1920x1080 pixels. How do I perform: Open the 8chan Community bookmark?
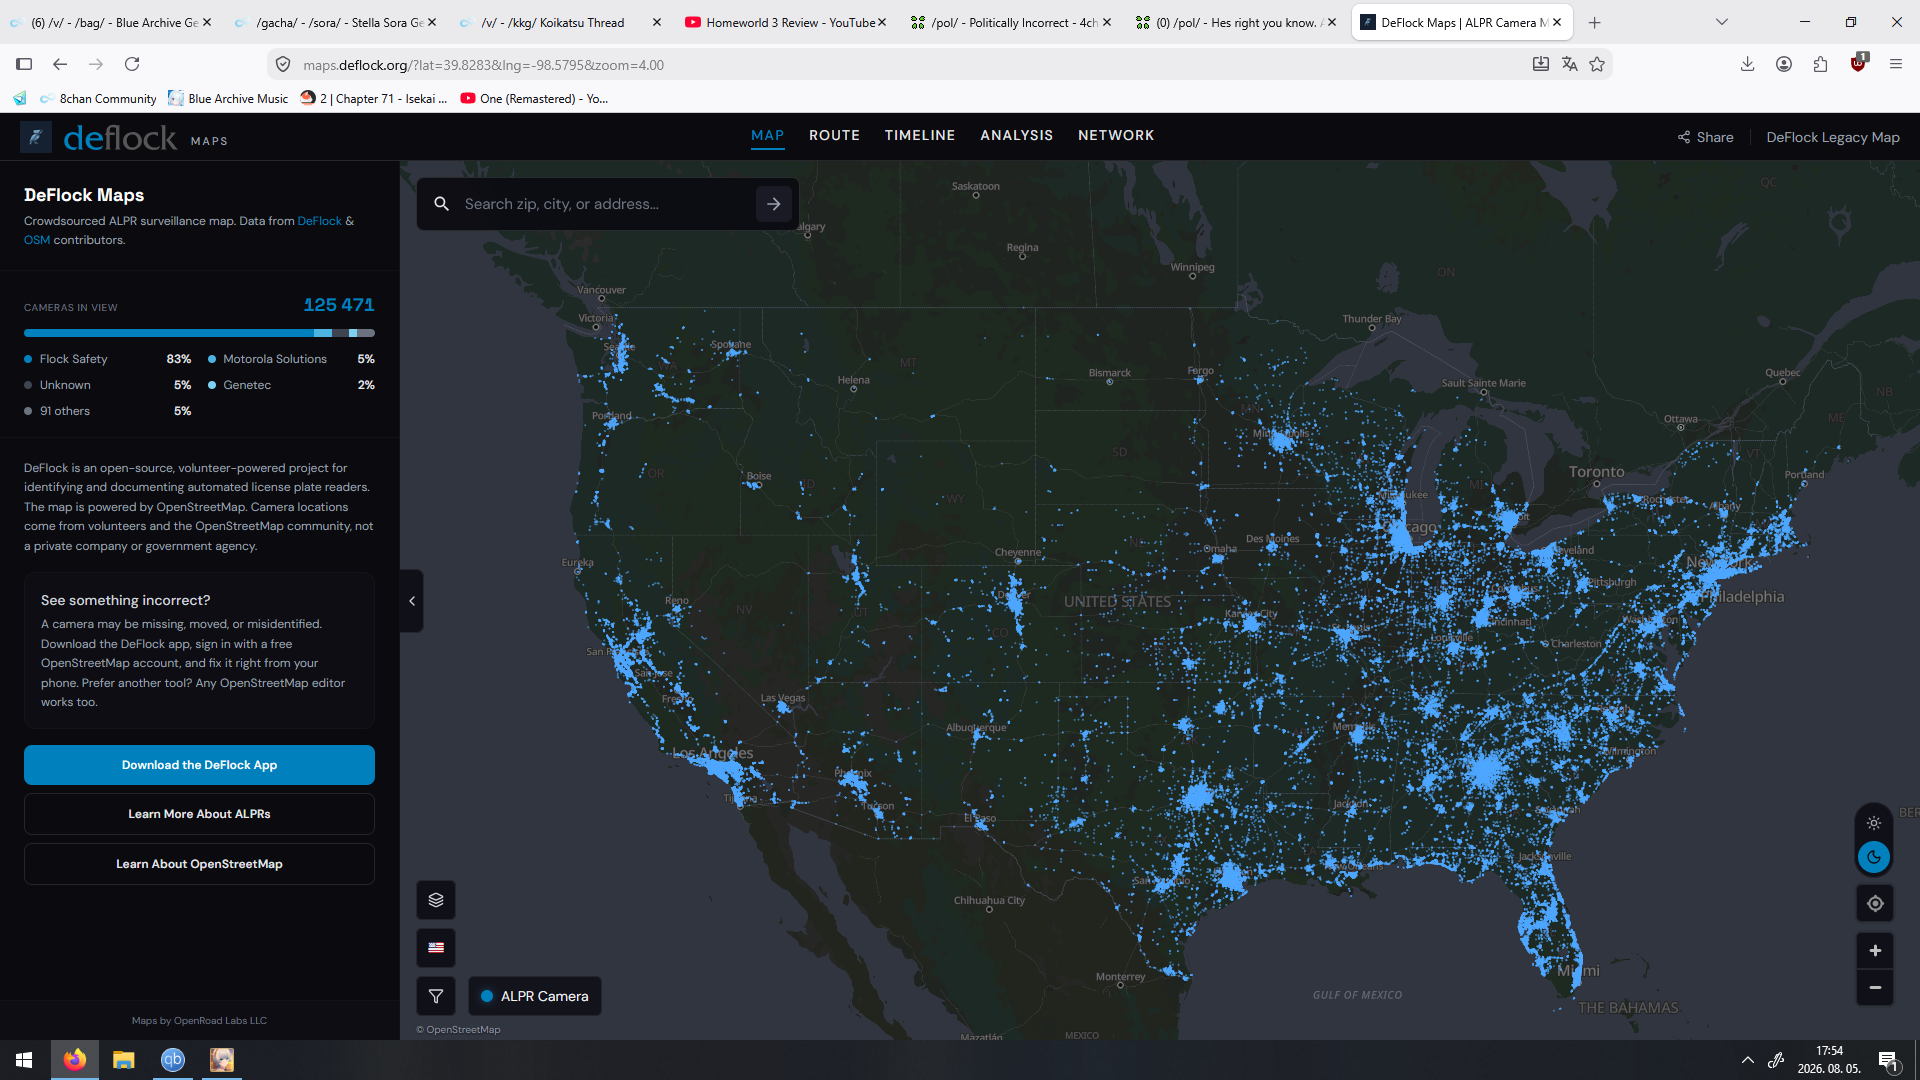pyautogui.click(x=98, y=98)
